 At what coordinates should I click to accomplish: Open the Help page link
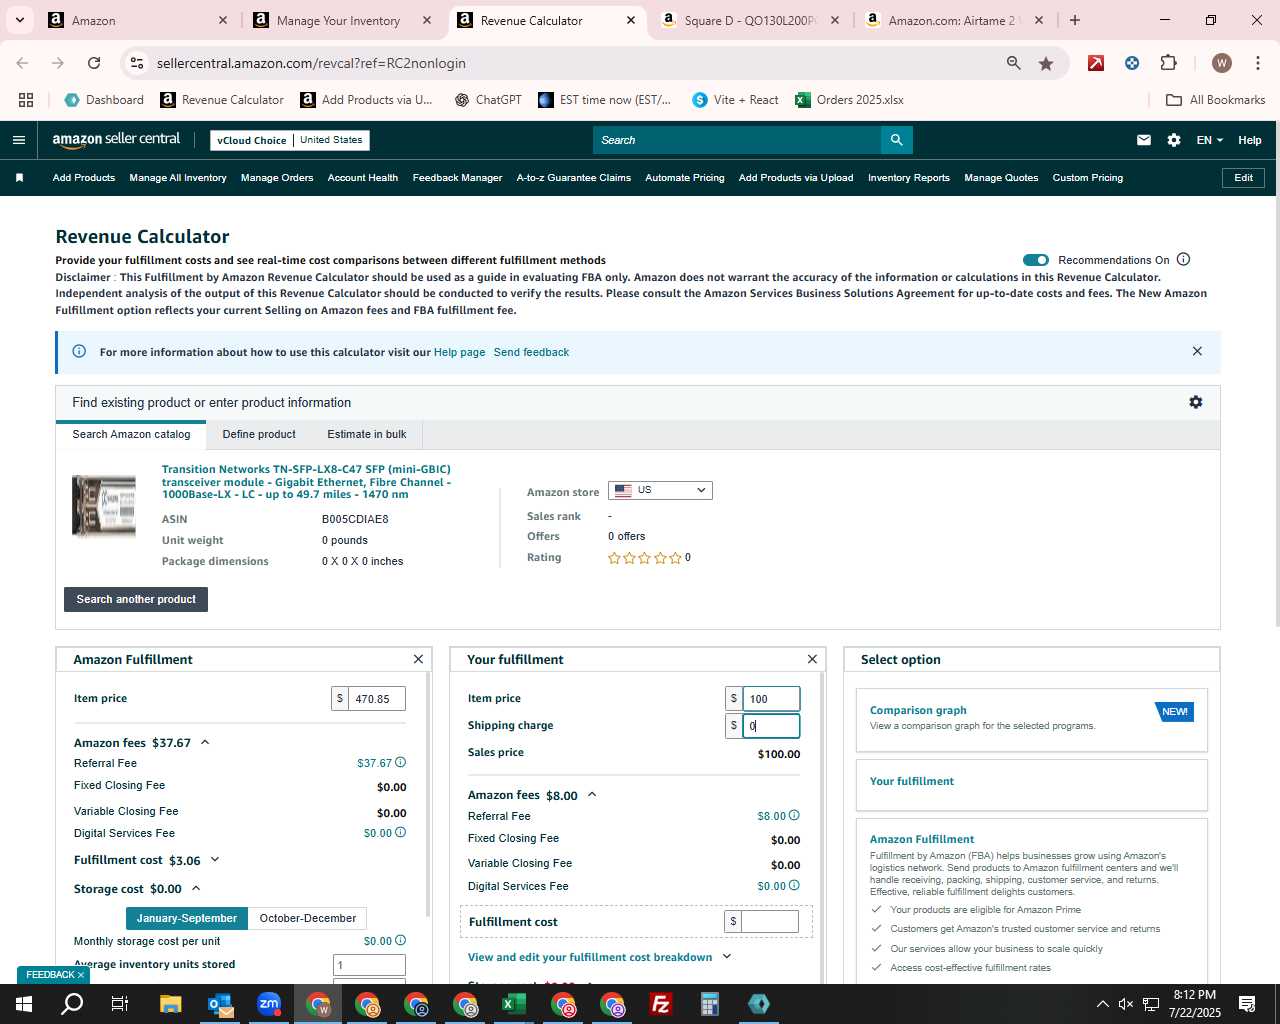tap(459, 352)
